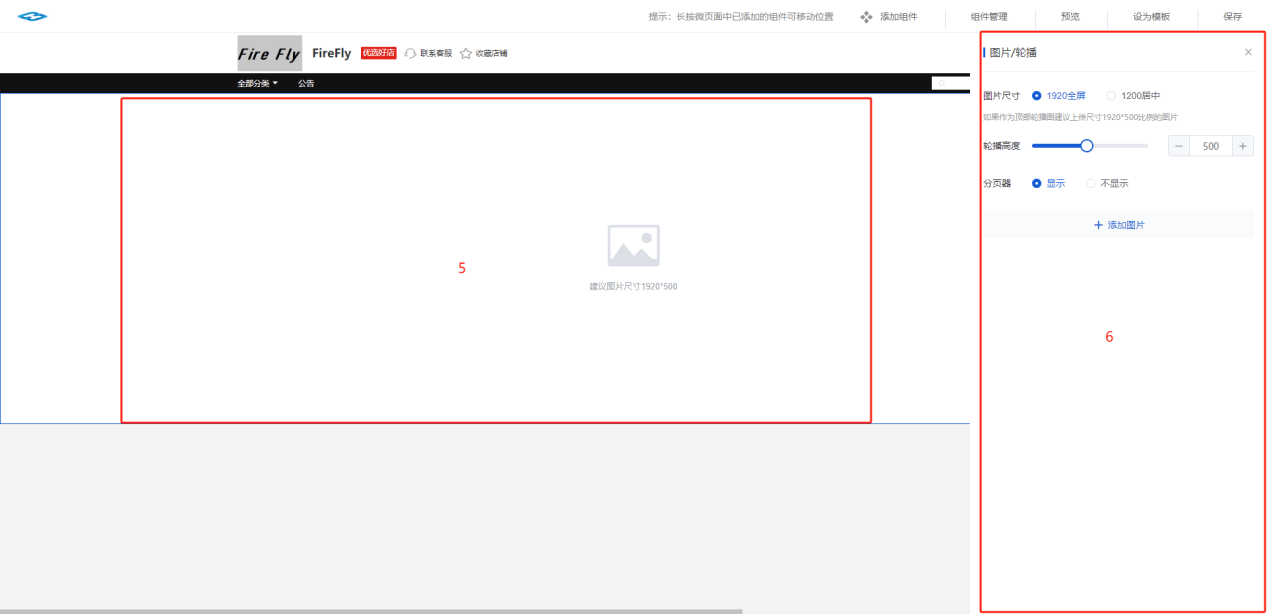Expand the 全部分类 dropdown
Screen dimensions: 1267x614
coord(258,83)
